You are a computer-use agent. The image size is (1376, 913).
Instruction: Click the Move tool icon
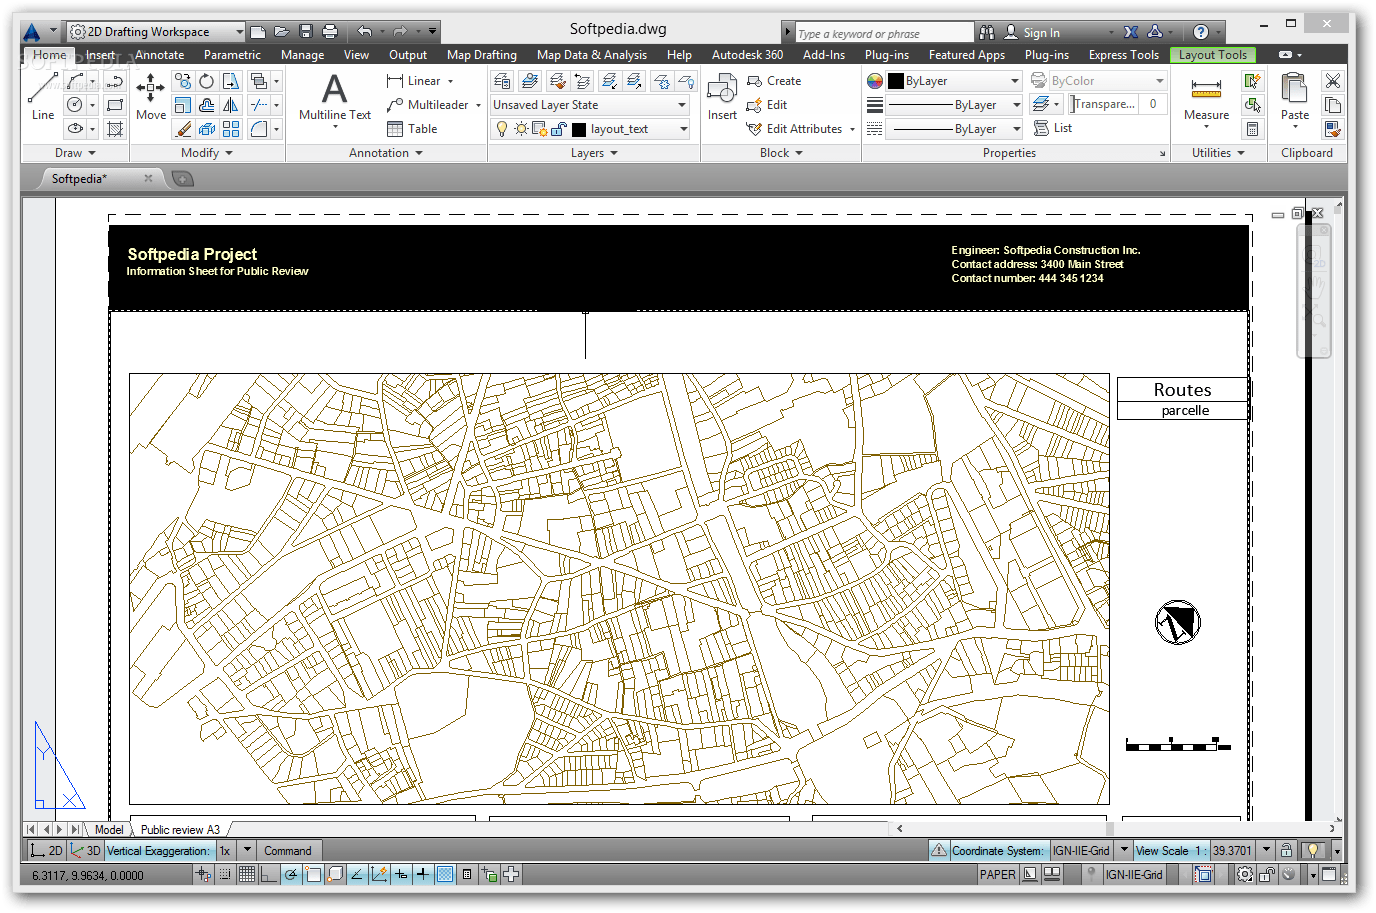[151, 97]
